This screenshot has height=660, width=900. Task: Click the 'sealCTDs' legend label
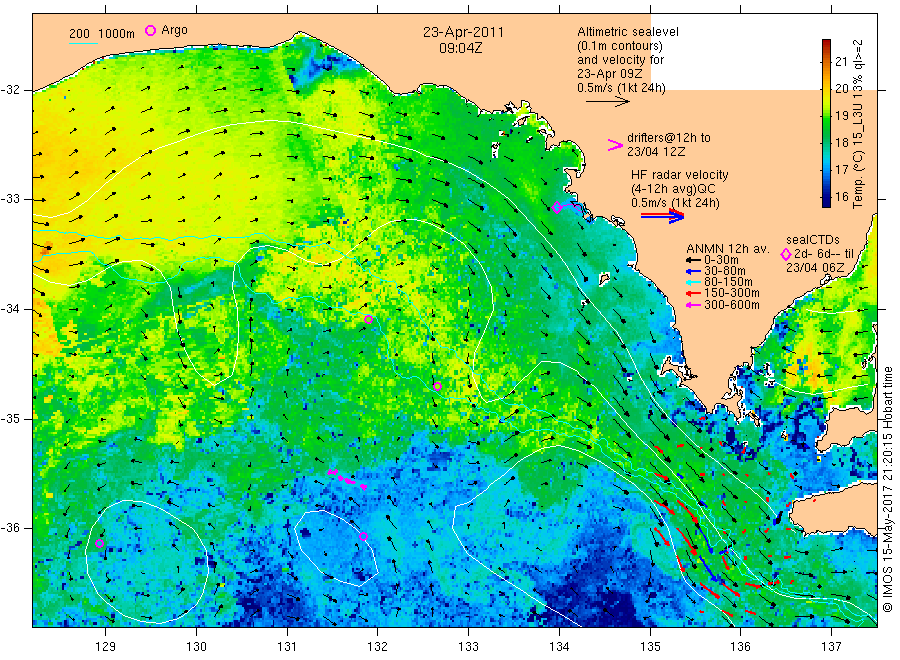(x=813, y=240)
